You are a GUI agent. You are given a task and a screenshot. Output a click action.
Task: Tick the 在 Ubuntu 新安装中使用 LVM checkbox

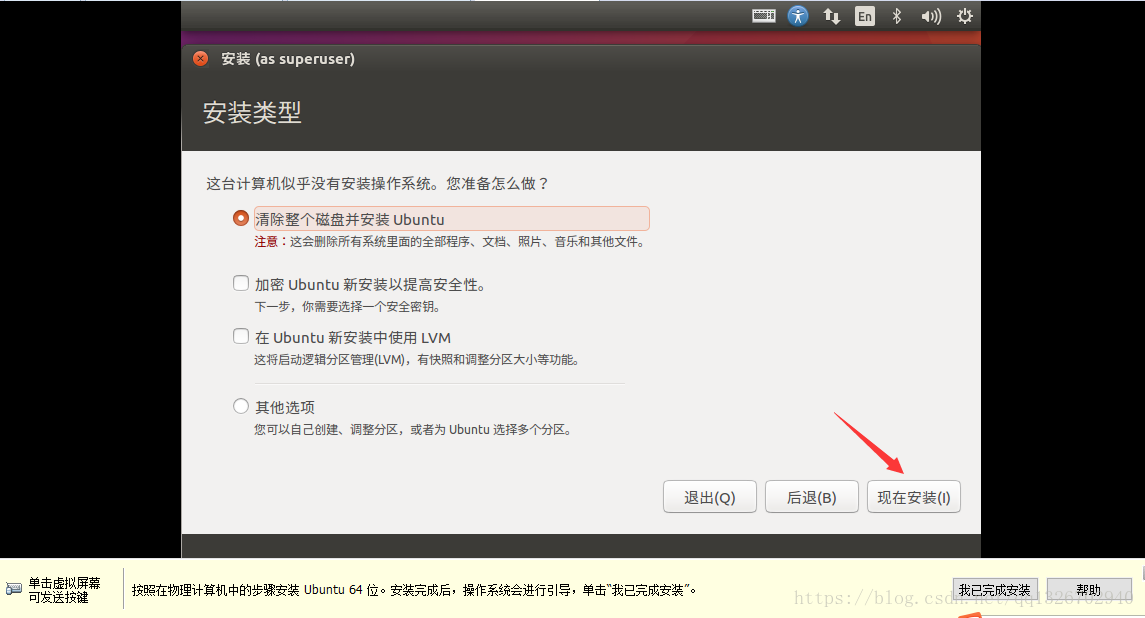[241, 337]
